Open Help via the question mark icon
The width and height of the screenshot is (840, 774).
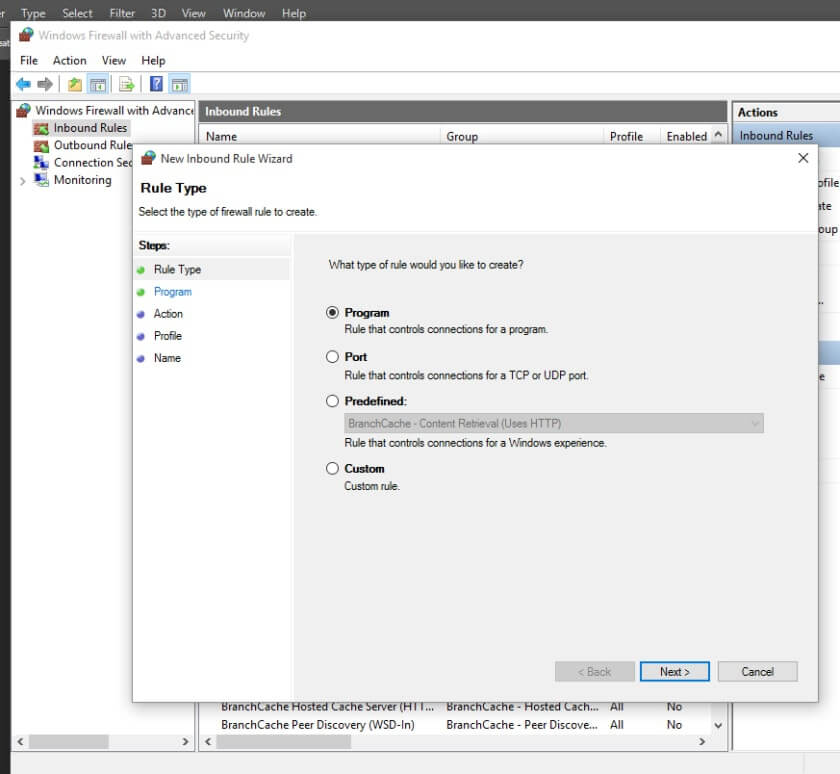(x=157, y=84)
